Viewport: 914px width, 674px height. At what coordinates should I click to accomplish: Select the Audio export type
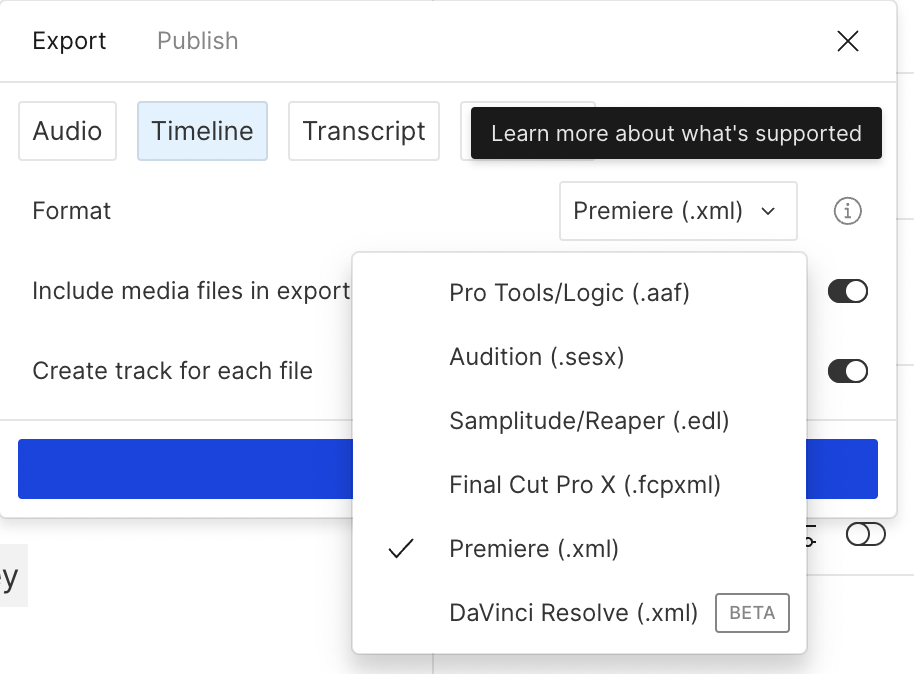(x=67, y=131)
